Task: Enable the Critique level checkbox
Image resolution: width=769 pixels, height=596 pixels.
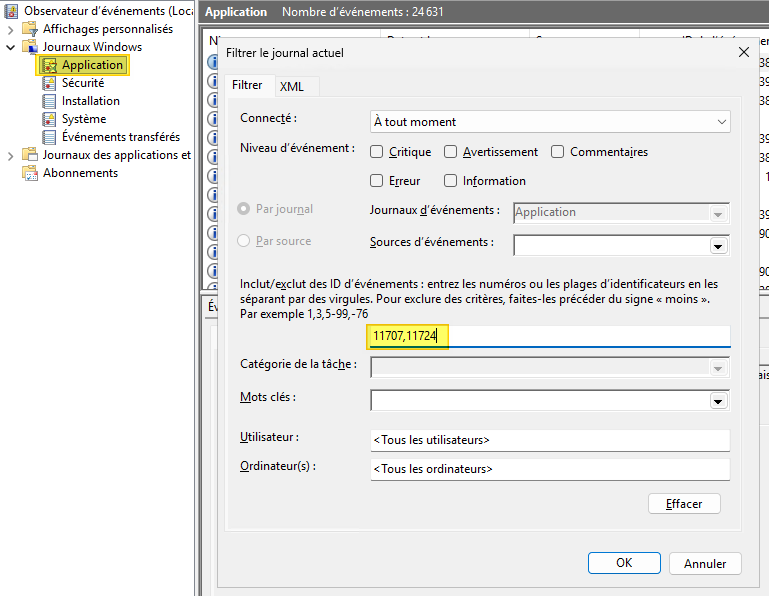Action: (377, 152)
